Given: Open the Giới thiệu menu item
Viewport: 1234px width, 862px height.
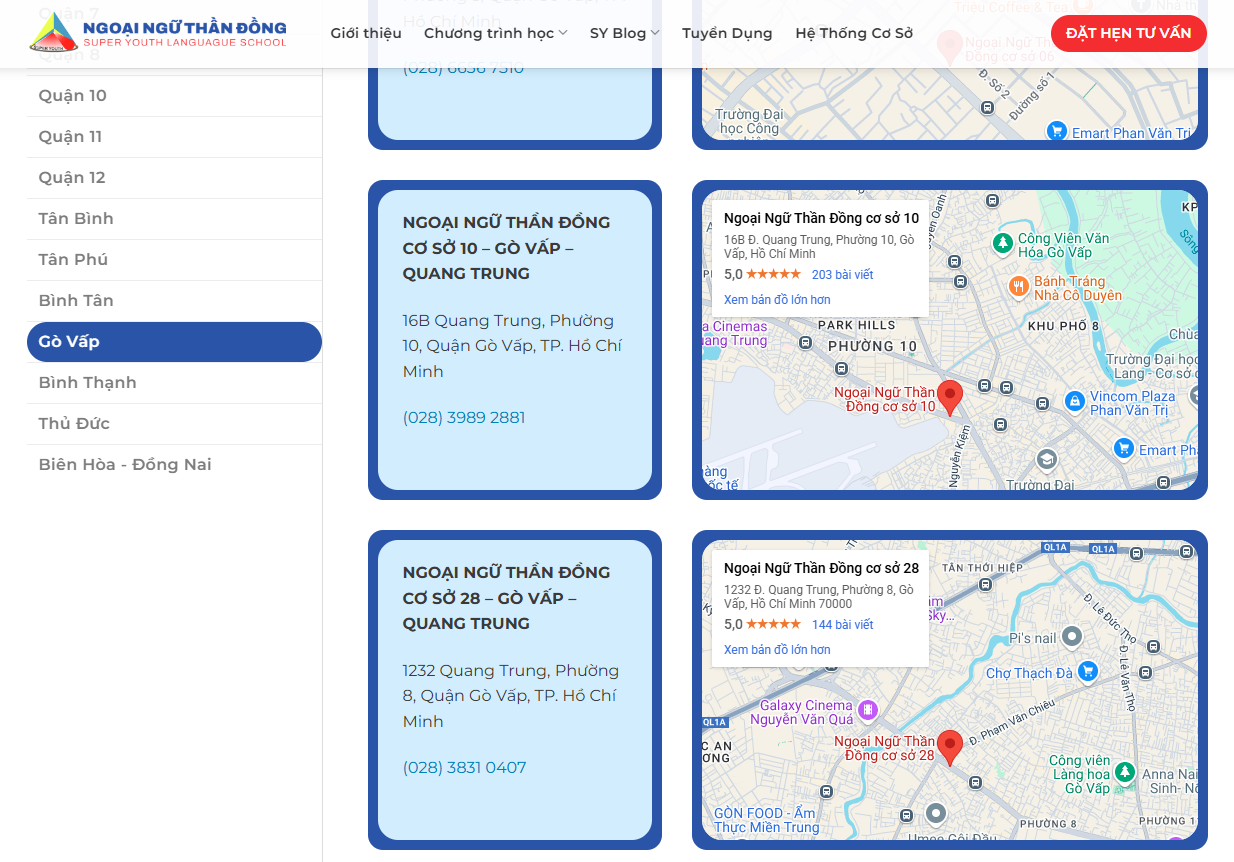Looking at the screenshot, I should click(x=366, y=33).
